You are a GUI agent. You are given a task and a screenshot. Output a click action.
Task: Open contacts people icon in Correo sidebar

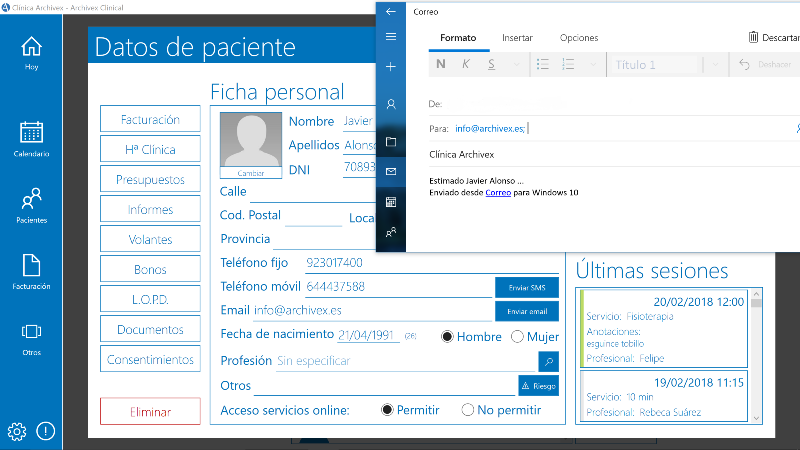391,232
